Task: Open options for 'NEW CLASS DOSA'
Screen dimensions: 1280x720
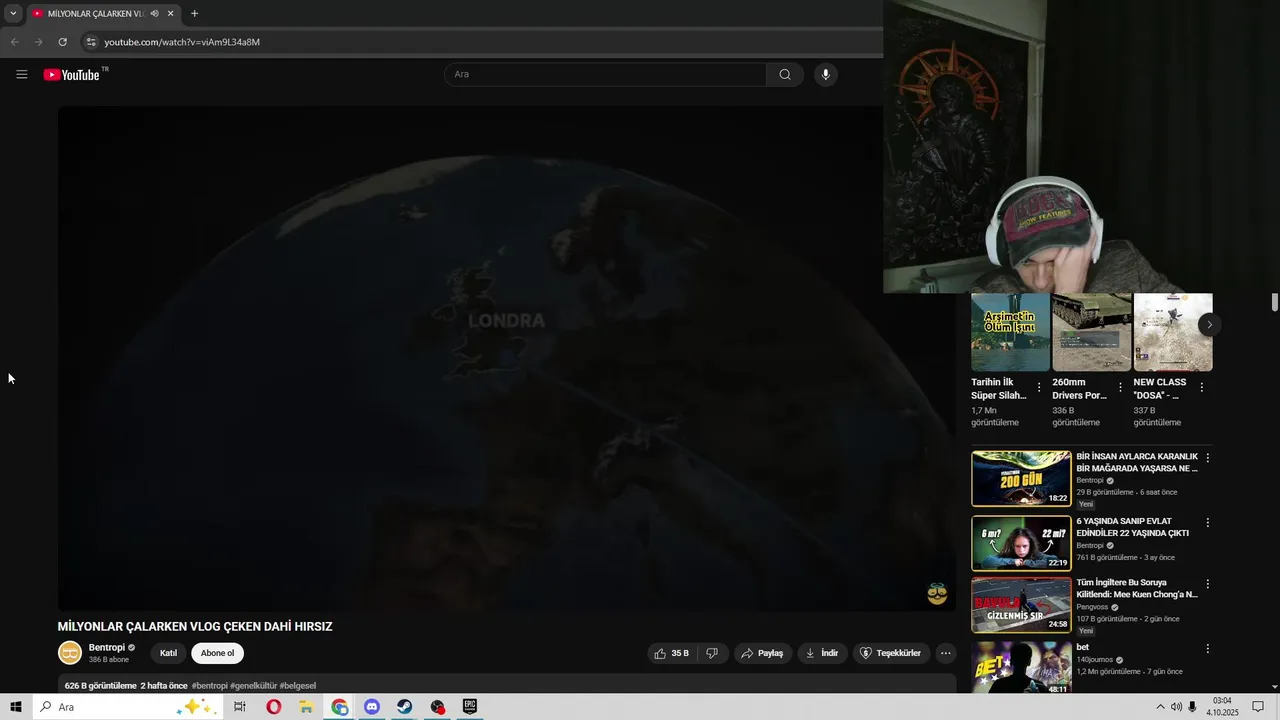Action: 1201,387
